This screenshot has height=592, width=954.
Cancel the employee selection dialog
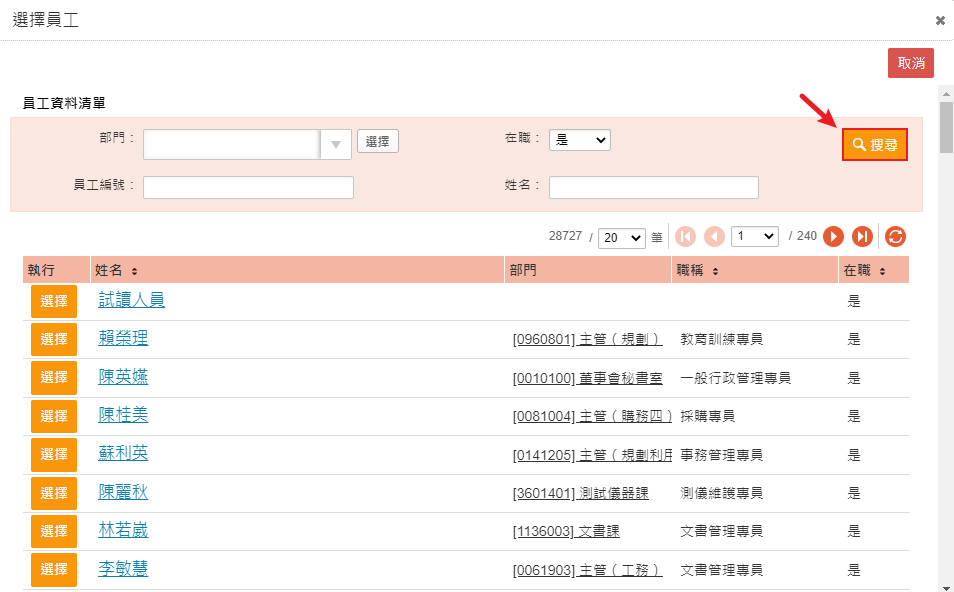911,63
